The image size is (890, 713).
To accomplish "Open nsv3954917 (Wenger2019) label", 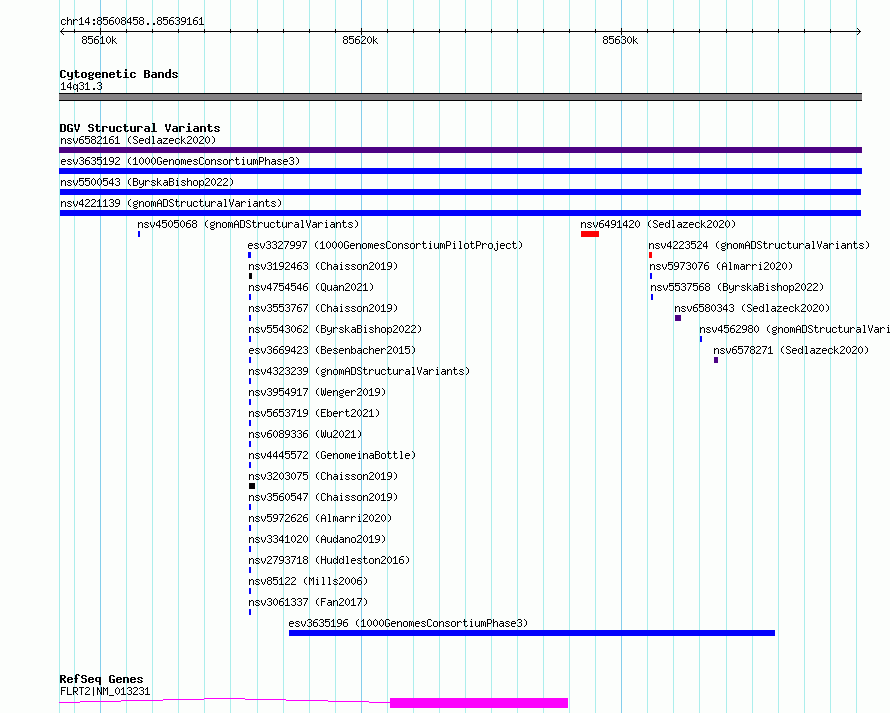I will [x=317, y=392].
